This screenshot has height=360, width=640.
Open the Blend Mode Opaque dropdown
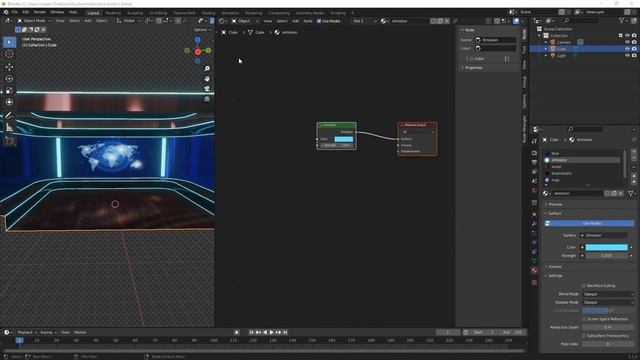coord(608,294)
